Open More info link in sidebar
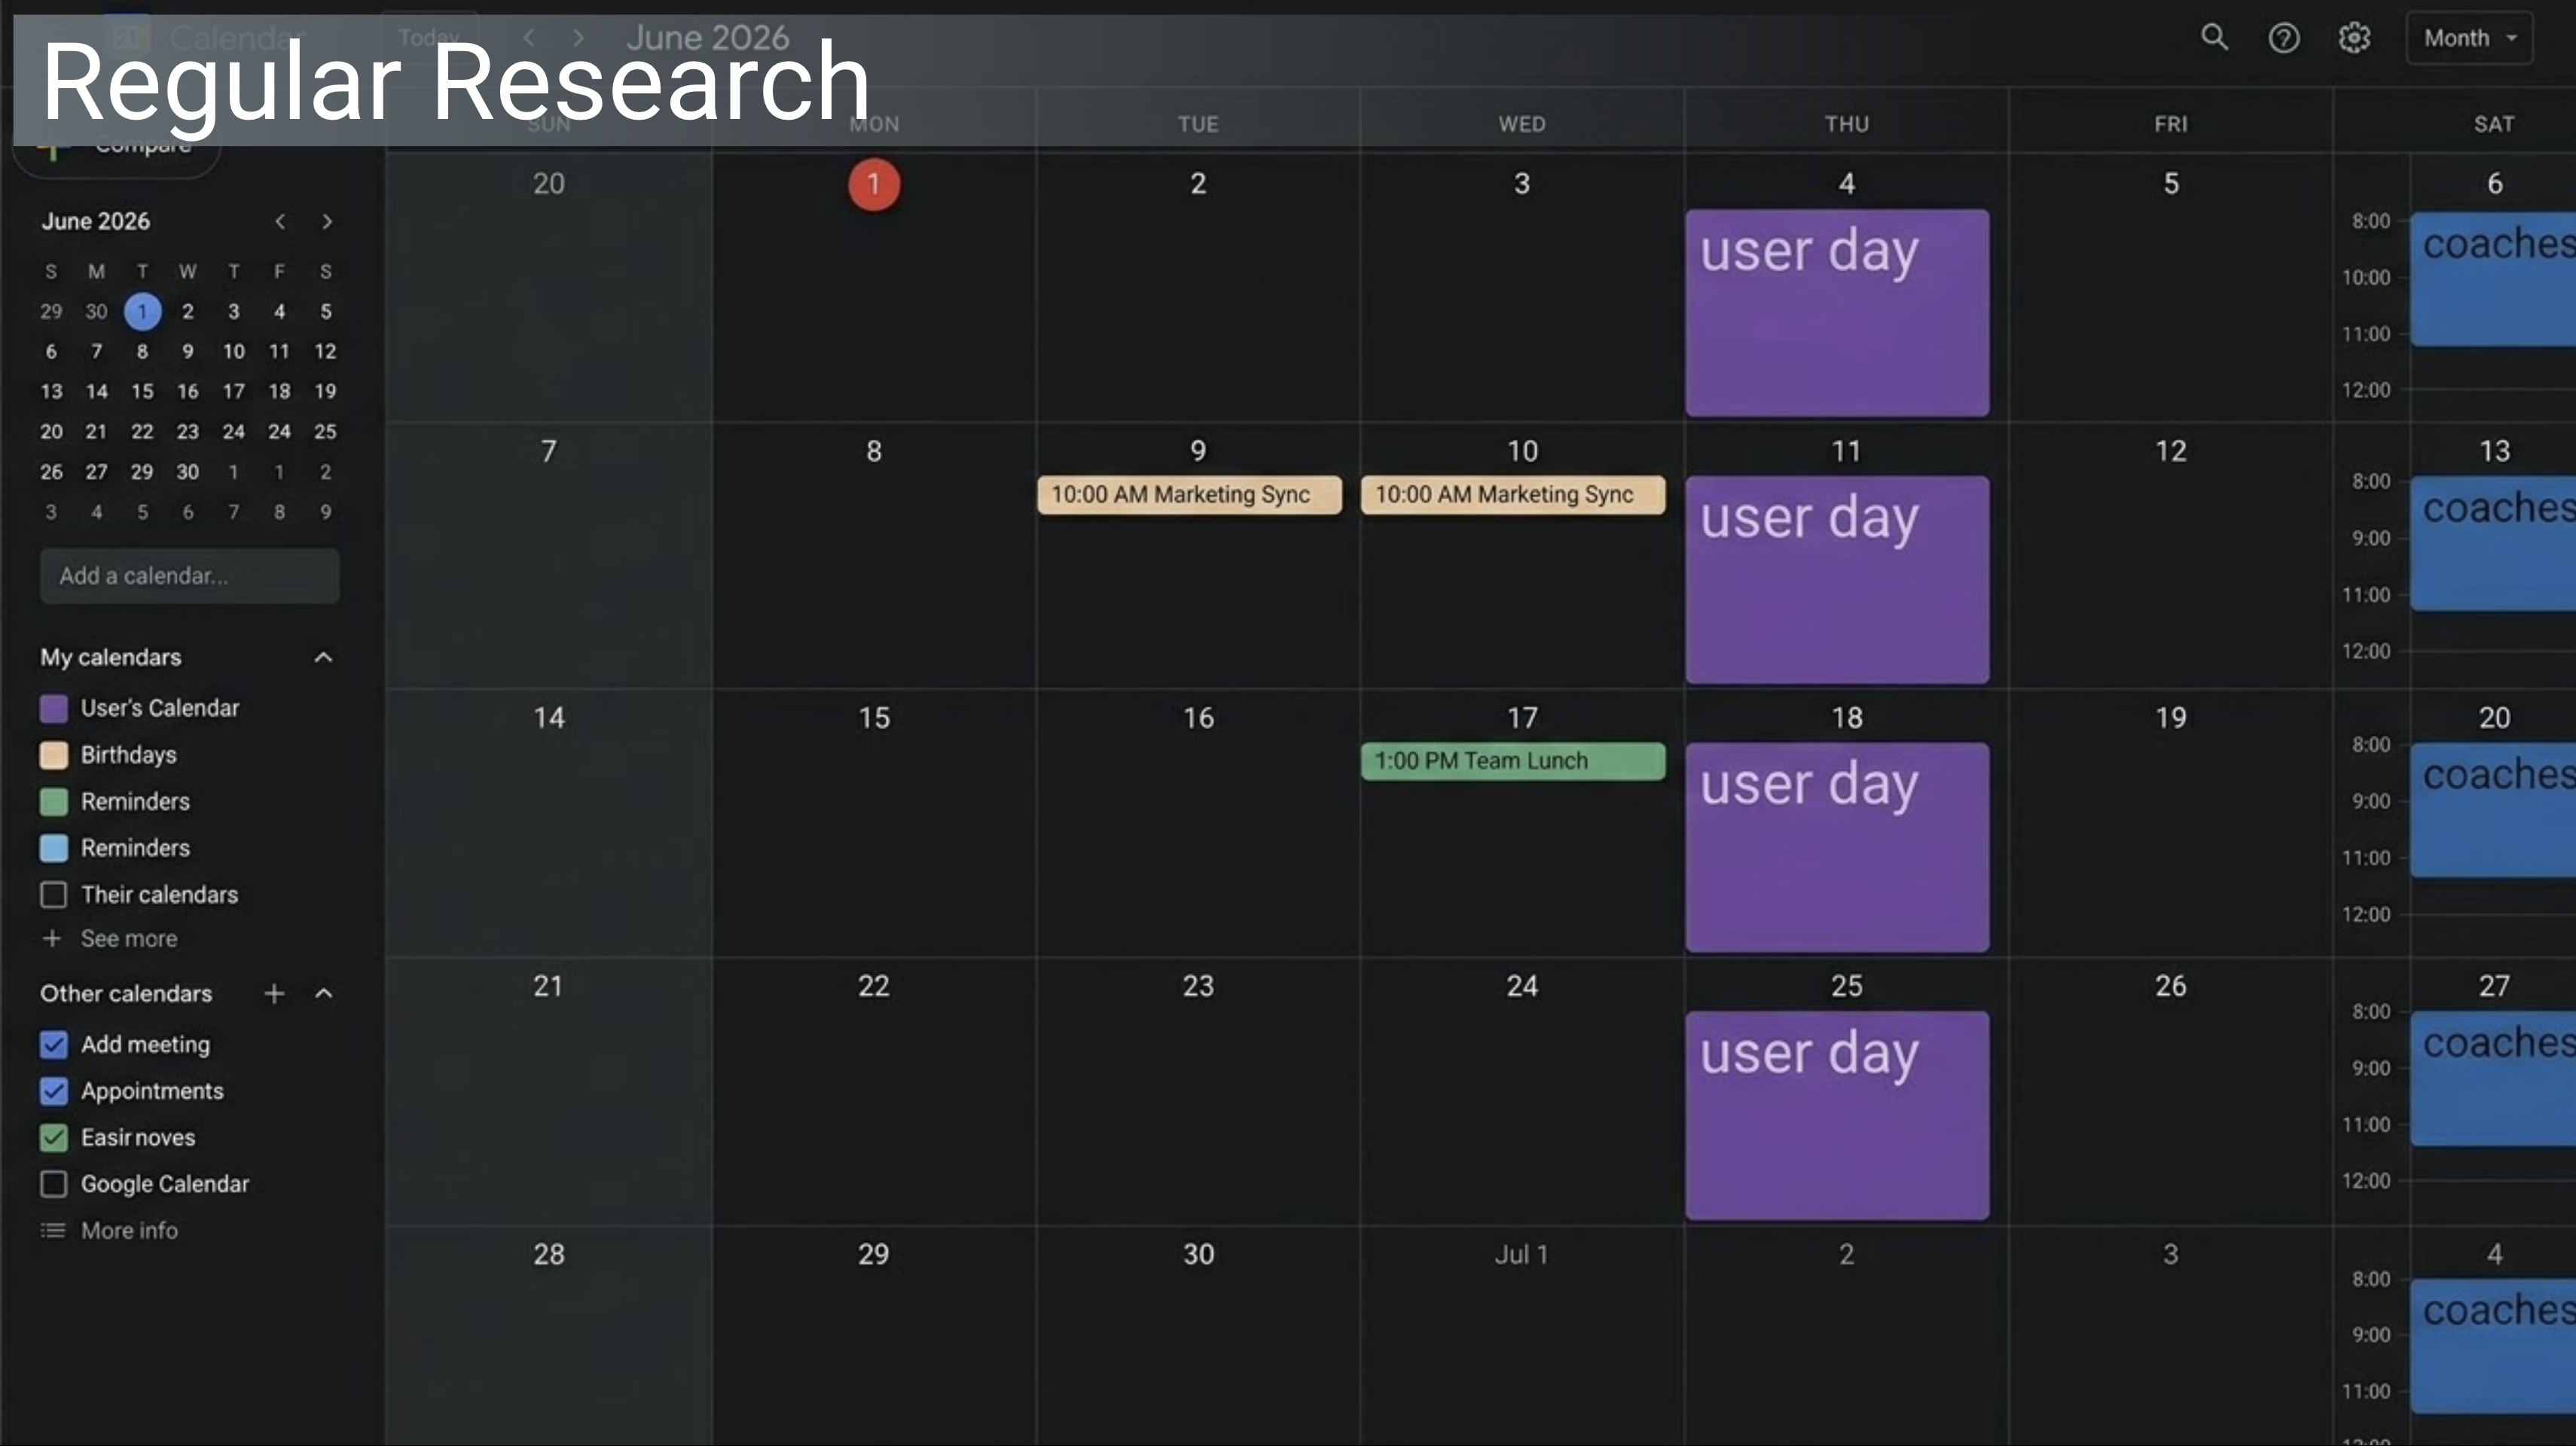This screenshot has height=1446, width=2576. (130, 1230)
